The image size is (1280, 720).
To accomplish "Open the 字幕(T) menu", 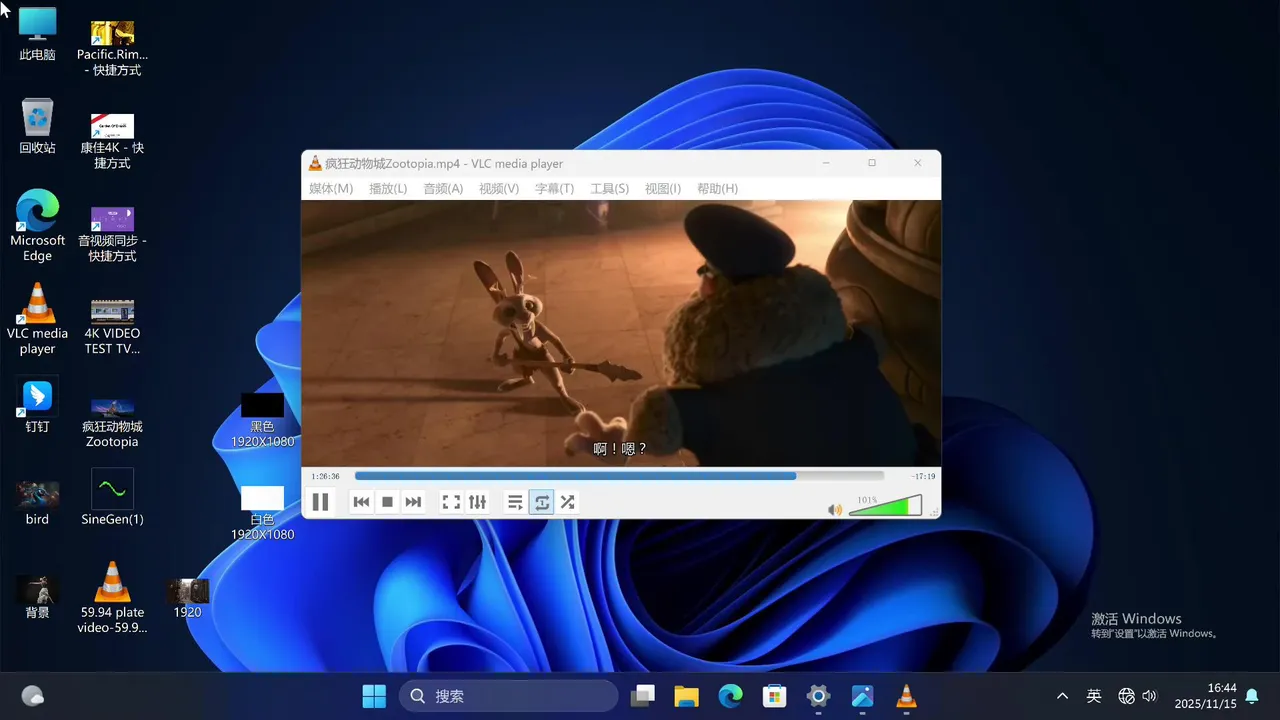I will click(554, 188).
